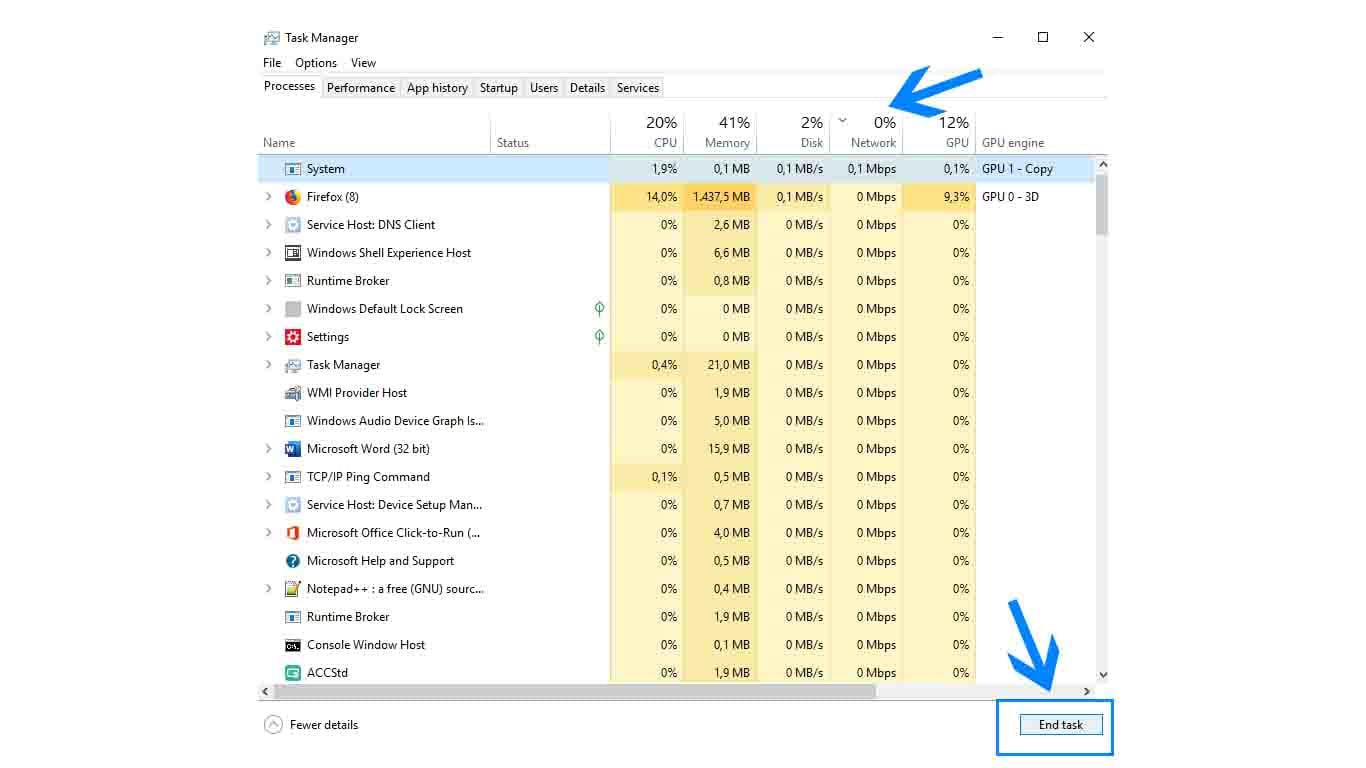Click Microsoft Word memory value 15,9 MB

click(x=729, y=449)
